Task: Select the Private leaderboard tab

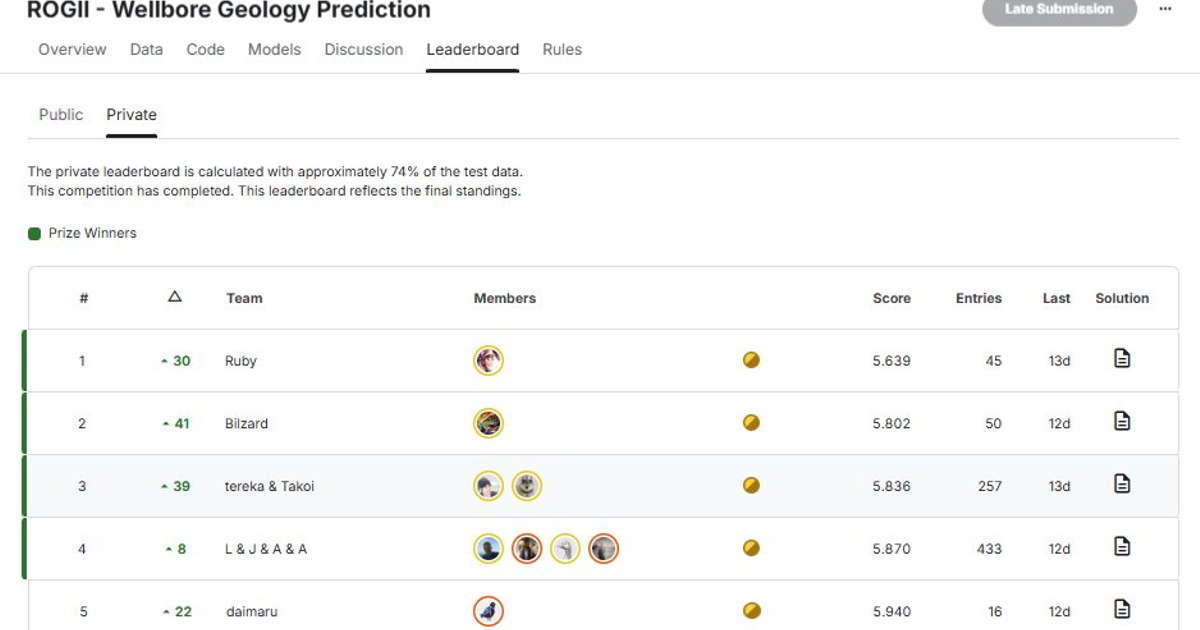Action: point(132,114)
